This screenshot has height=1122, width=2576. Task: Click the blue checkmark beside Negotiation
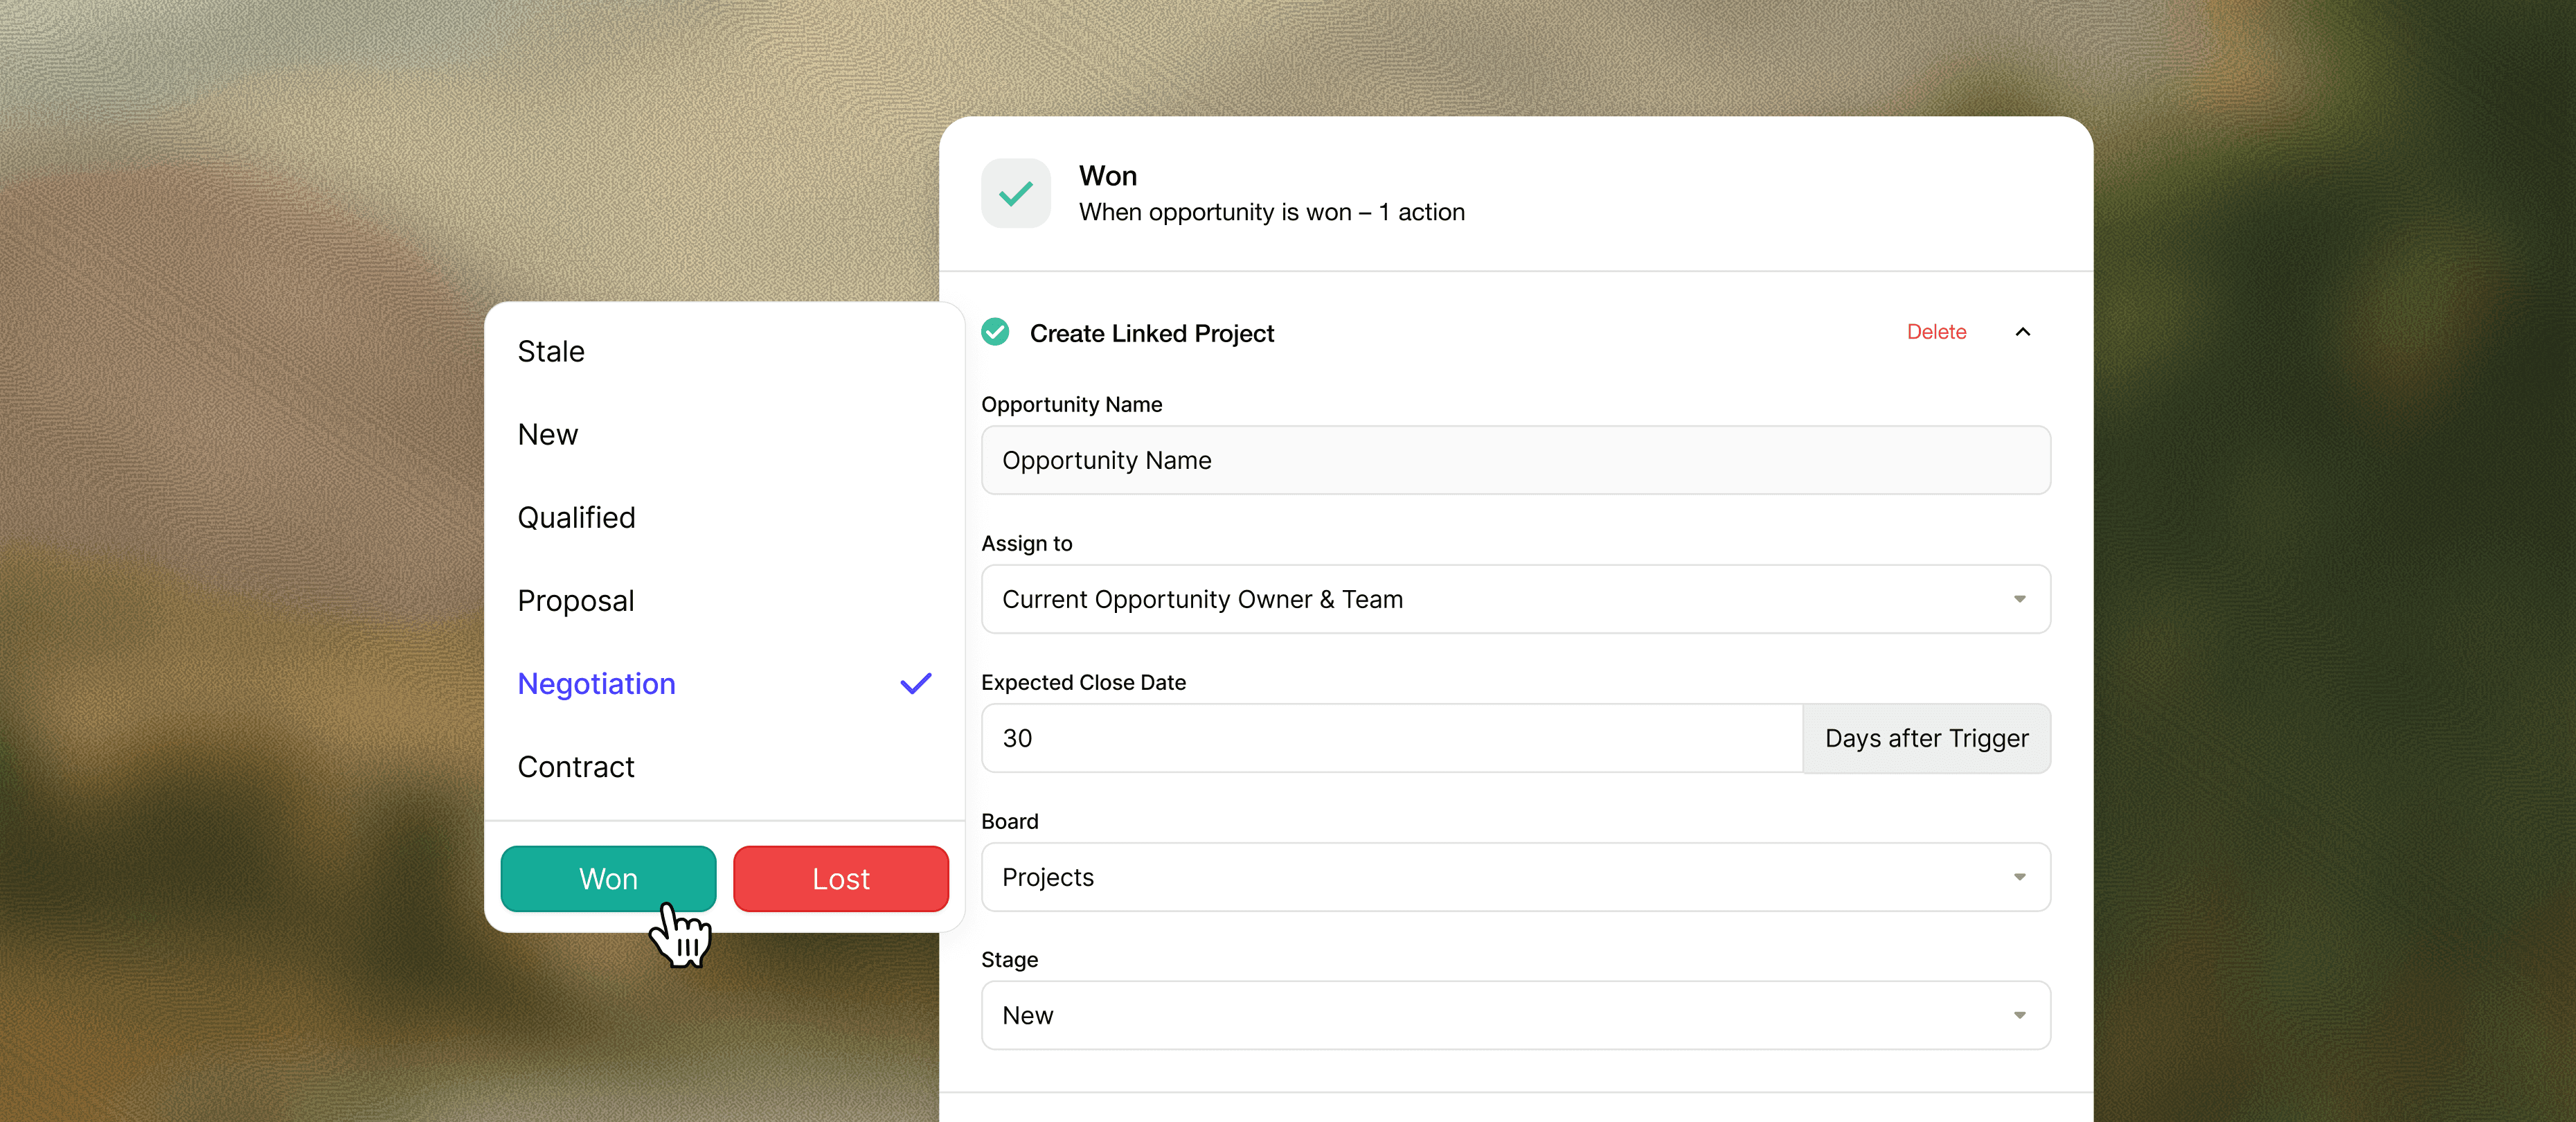[915, 684]
